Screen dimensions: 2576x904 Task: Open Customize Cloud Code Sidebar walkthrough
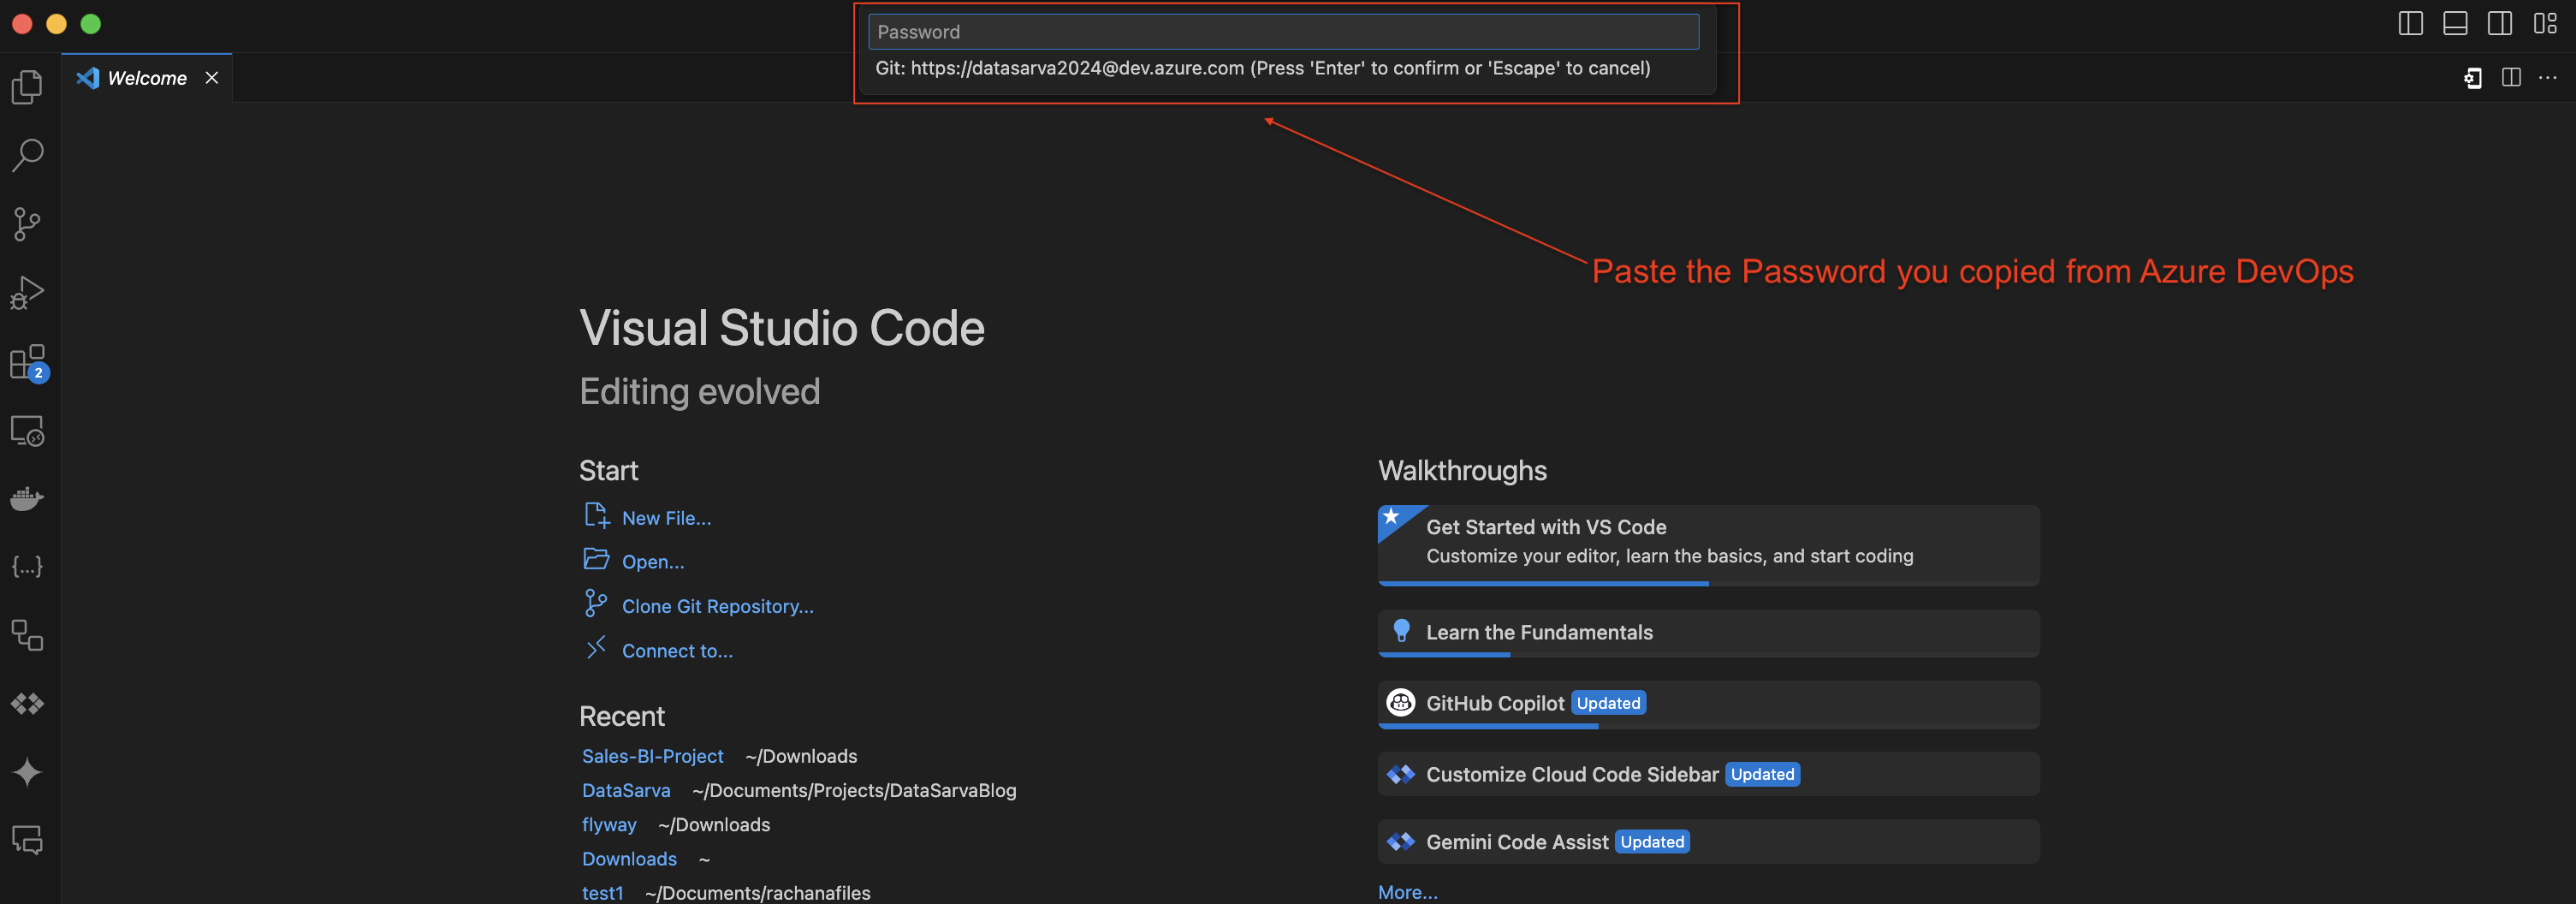click(x=1708, y=774)
